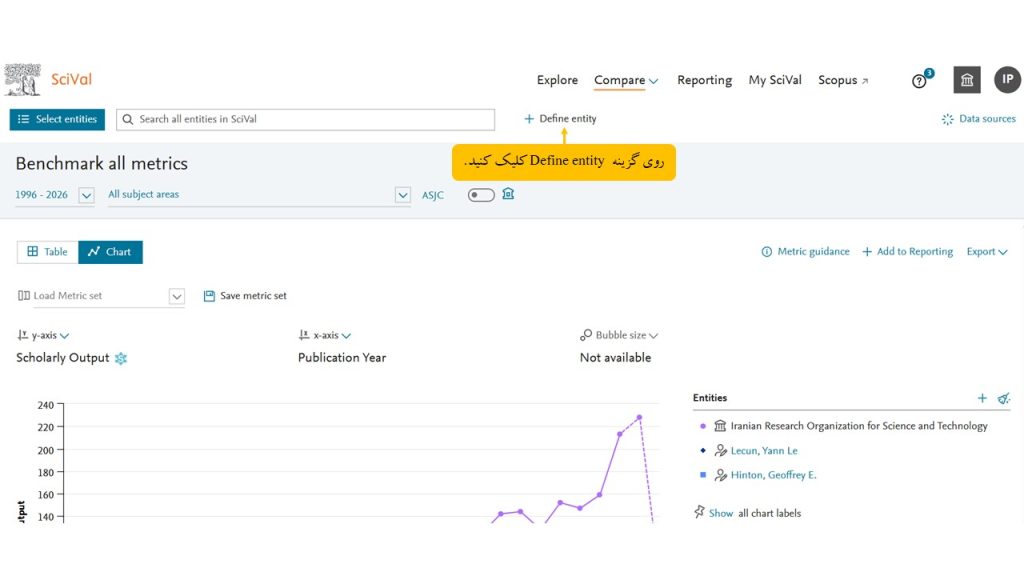1024x576 pixels.
Task: Click the peak data point on the chart
Action: pyautogui.click(x=639, y=417)
